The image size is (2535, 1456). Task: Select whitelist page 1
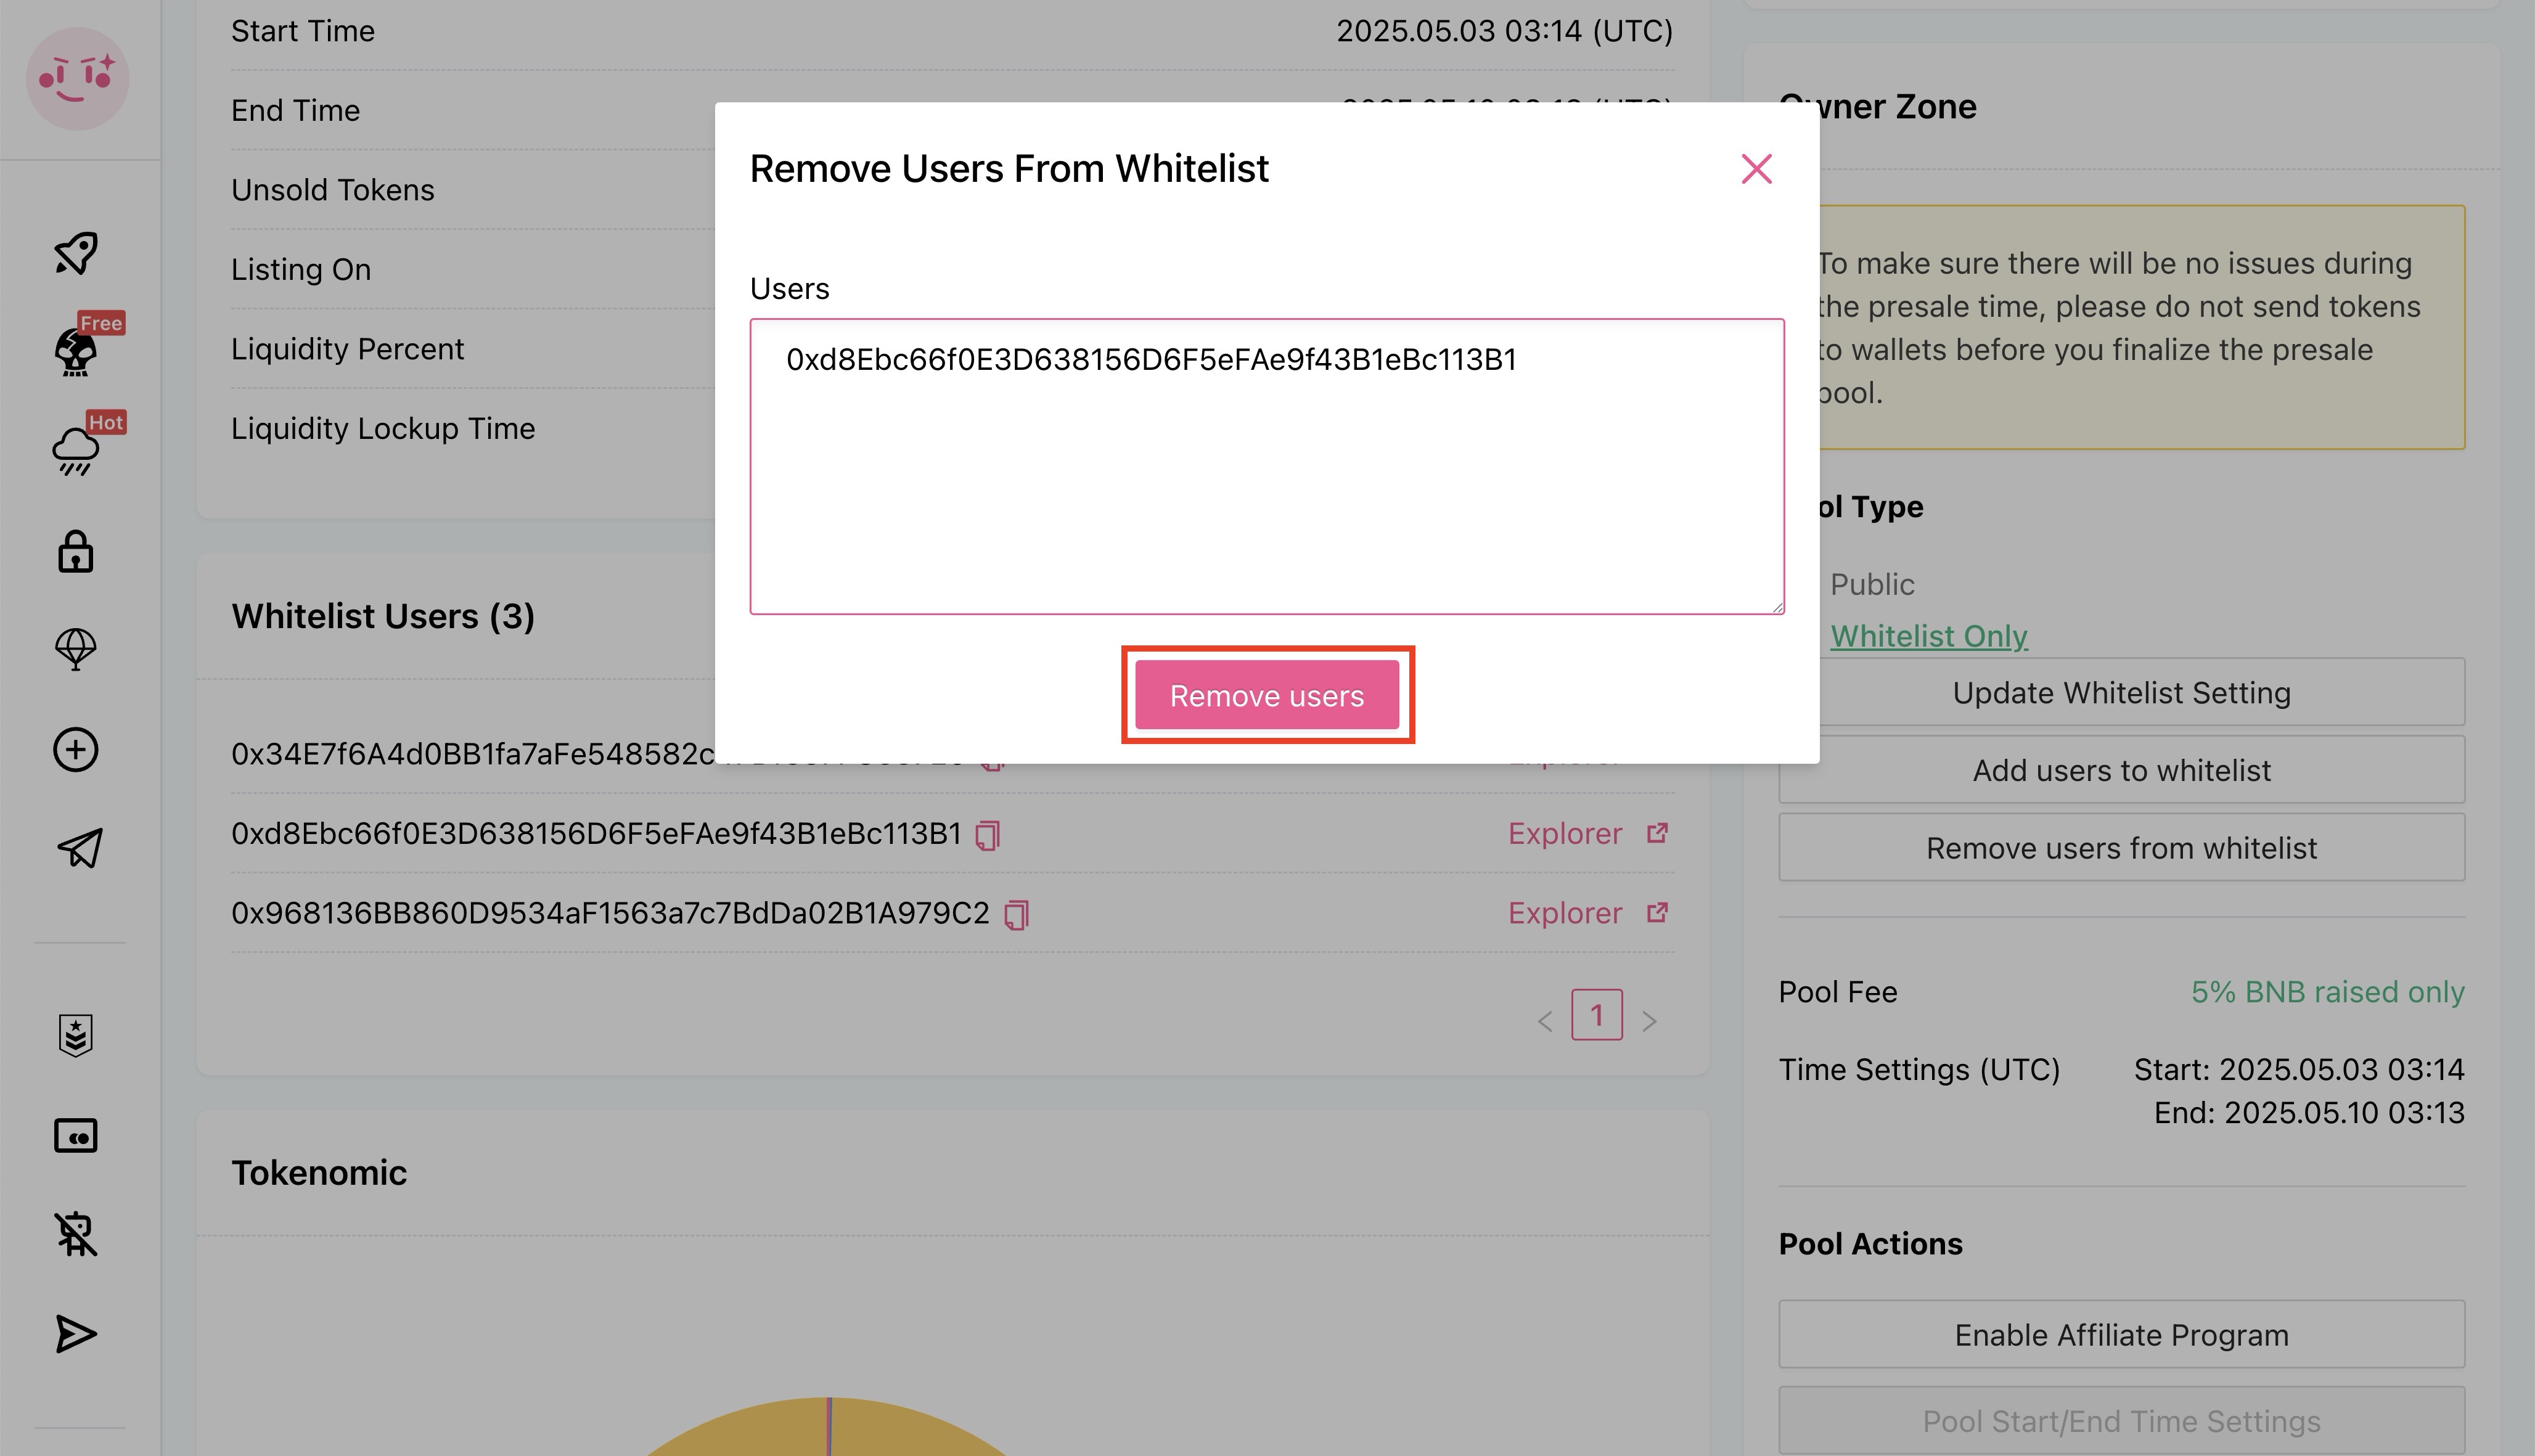pos(1597,1015)
